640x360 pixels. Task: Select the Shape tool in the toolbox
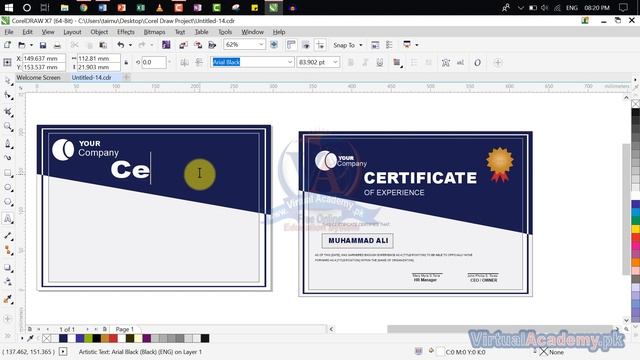(x=7, y=96)
